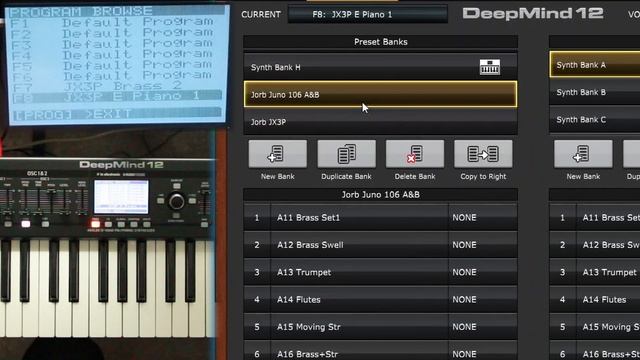Click the Delete Bank icon
This screenshot has height=360, width=640.
coord(415,154)
